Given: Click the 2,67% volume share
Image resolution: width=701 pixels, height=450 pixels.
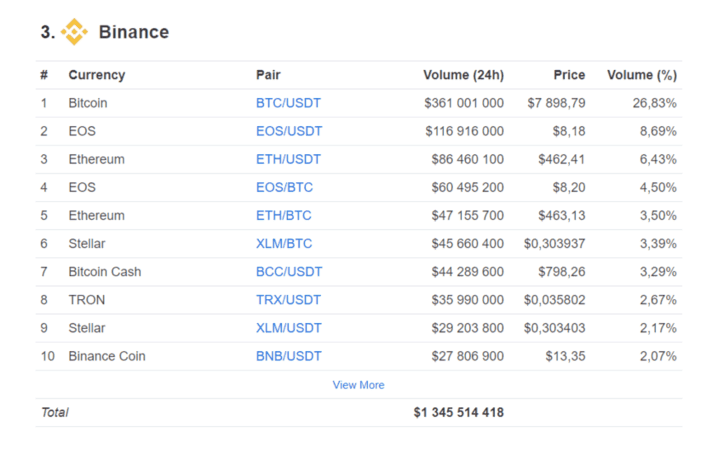Looking at the screenshot, I should pyautogui.click(x=658, y=300).
